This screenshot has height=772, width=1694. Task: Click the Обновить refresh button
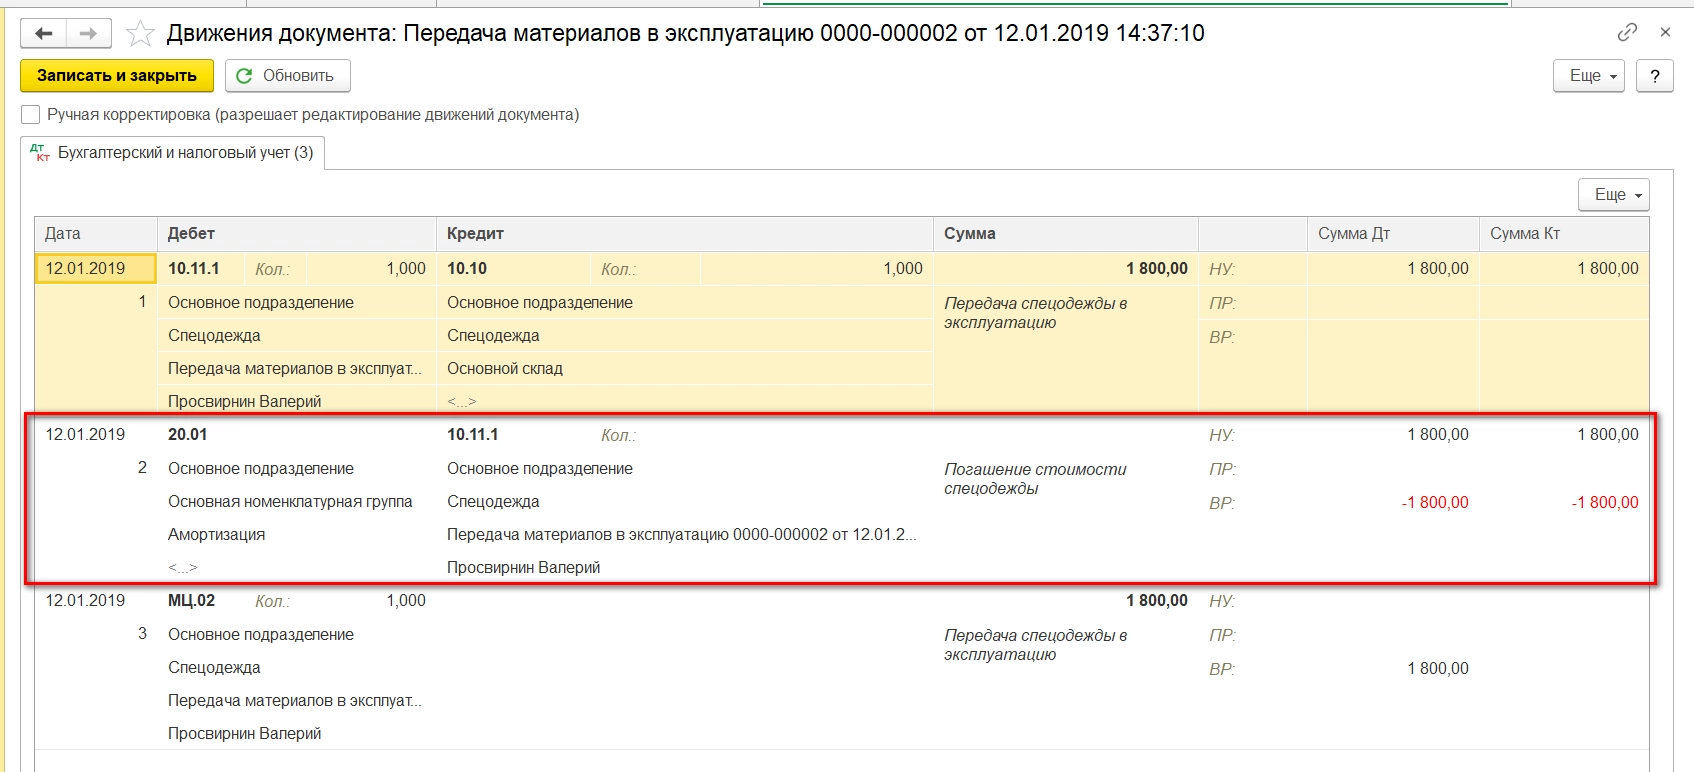[287, 76]
